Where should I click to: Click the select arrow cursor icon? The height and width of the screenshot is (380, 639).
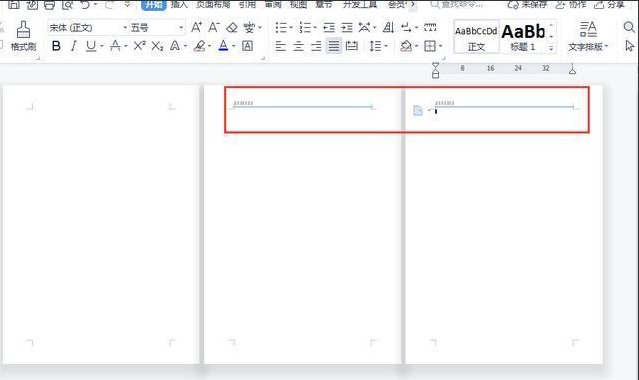(x=630, y=46)
